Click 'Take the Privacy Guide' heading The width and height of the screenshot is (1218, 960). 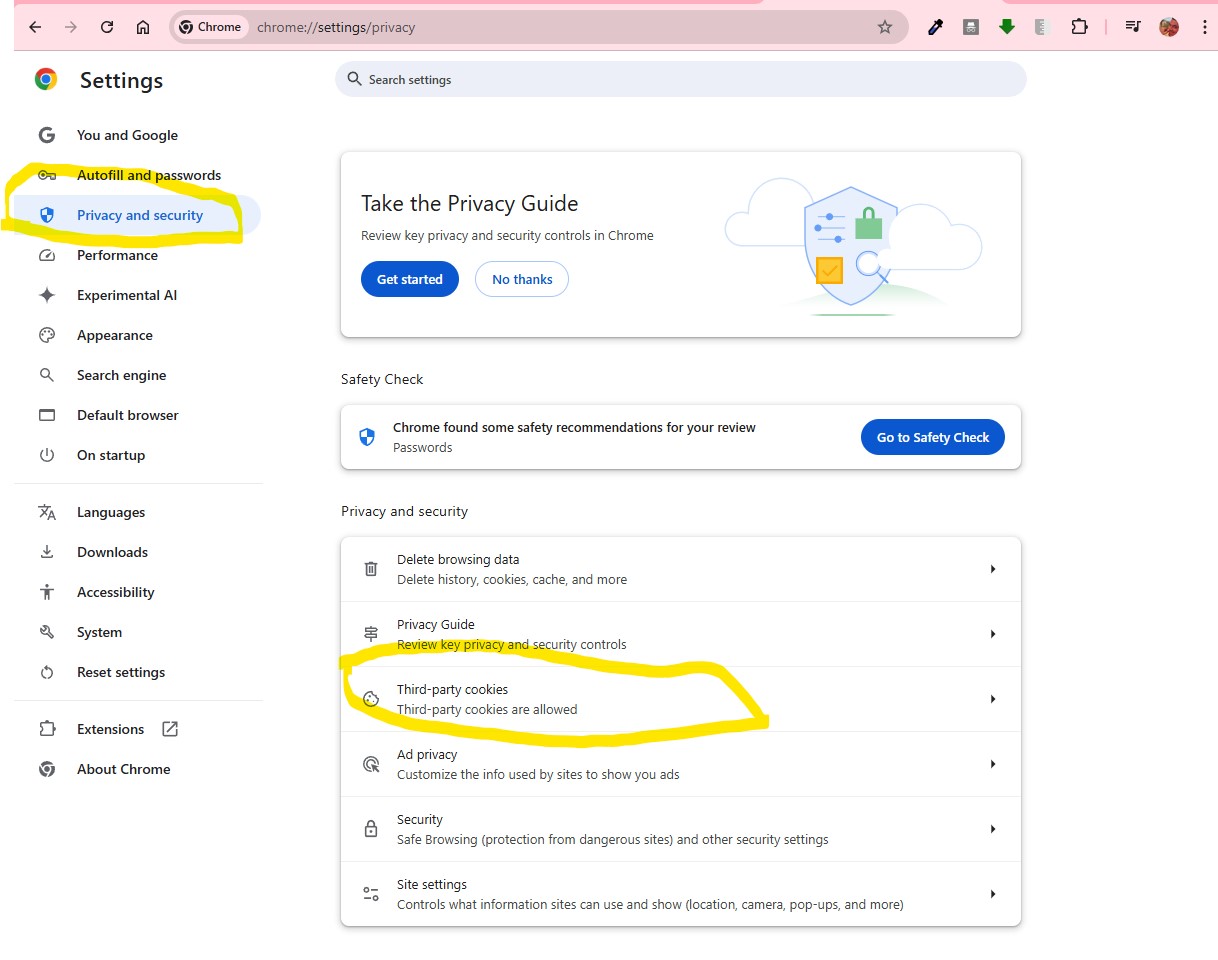(470, 203)
